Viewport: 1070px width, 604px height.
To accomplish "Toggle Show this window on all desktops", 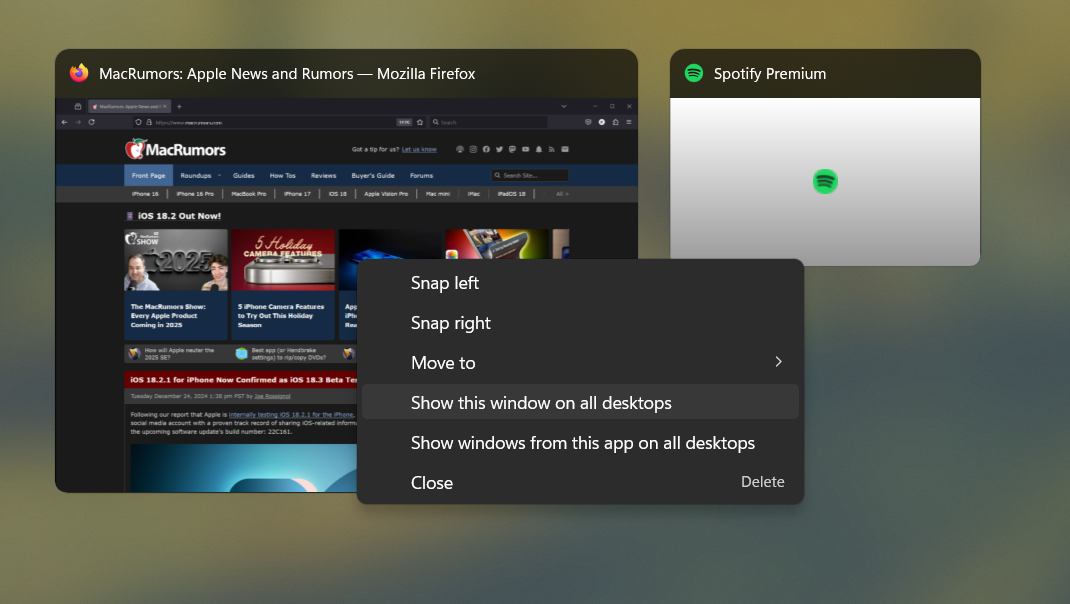I will pos(541,403).
